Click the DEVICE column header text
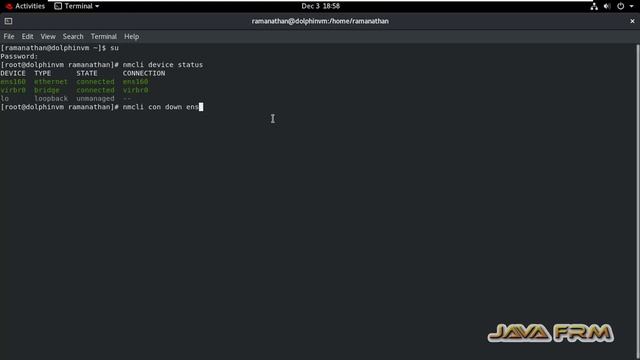This screenshot has height=360, width=640. click(13, 73)
